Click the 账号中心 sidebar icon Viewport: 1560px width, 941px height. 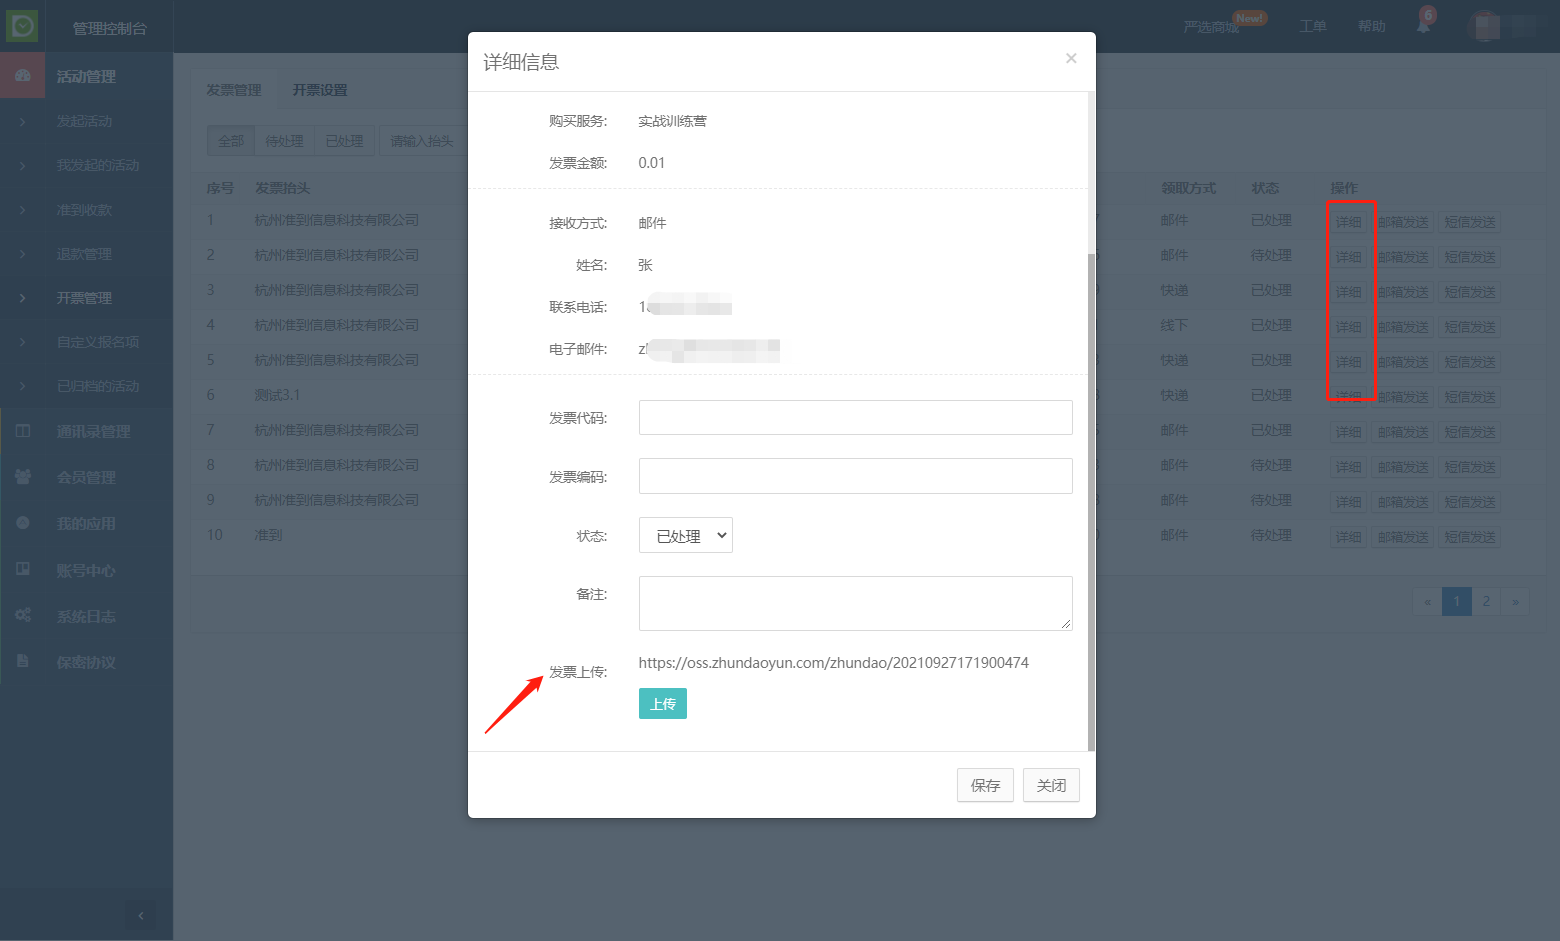coord(23,569)
